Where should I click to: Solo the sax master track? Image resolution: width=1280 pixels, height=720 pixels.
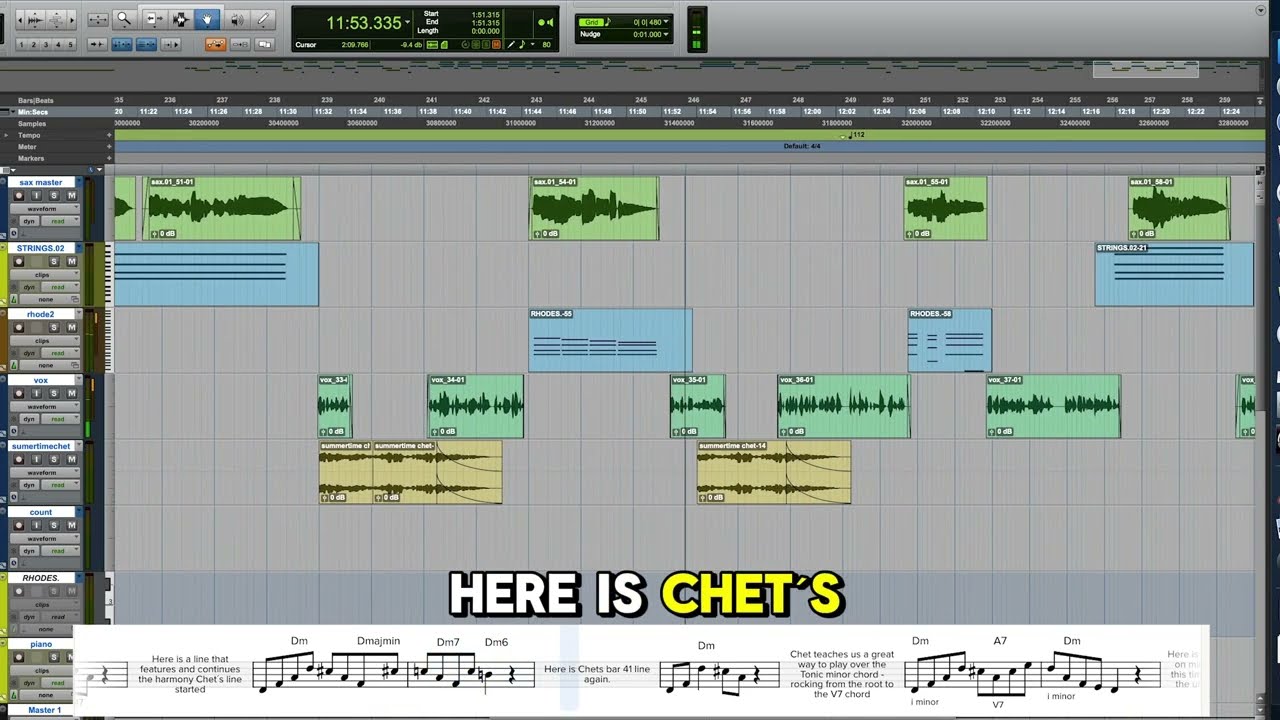(x=53, y=196)
